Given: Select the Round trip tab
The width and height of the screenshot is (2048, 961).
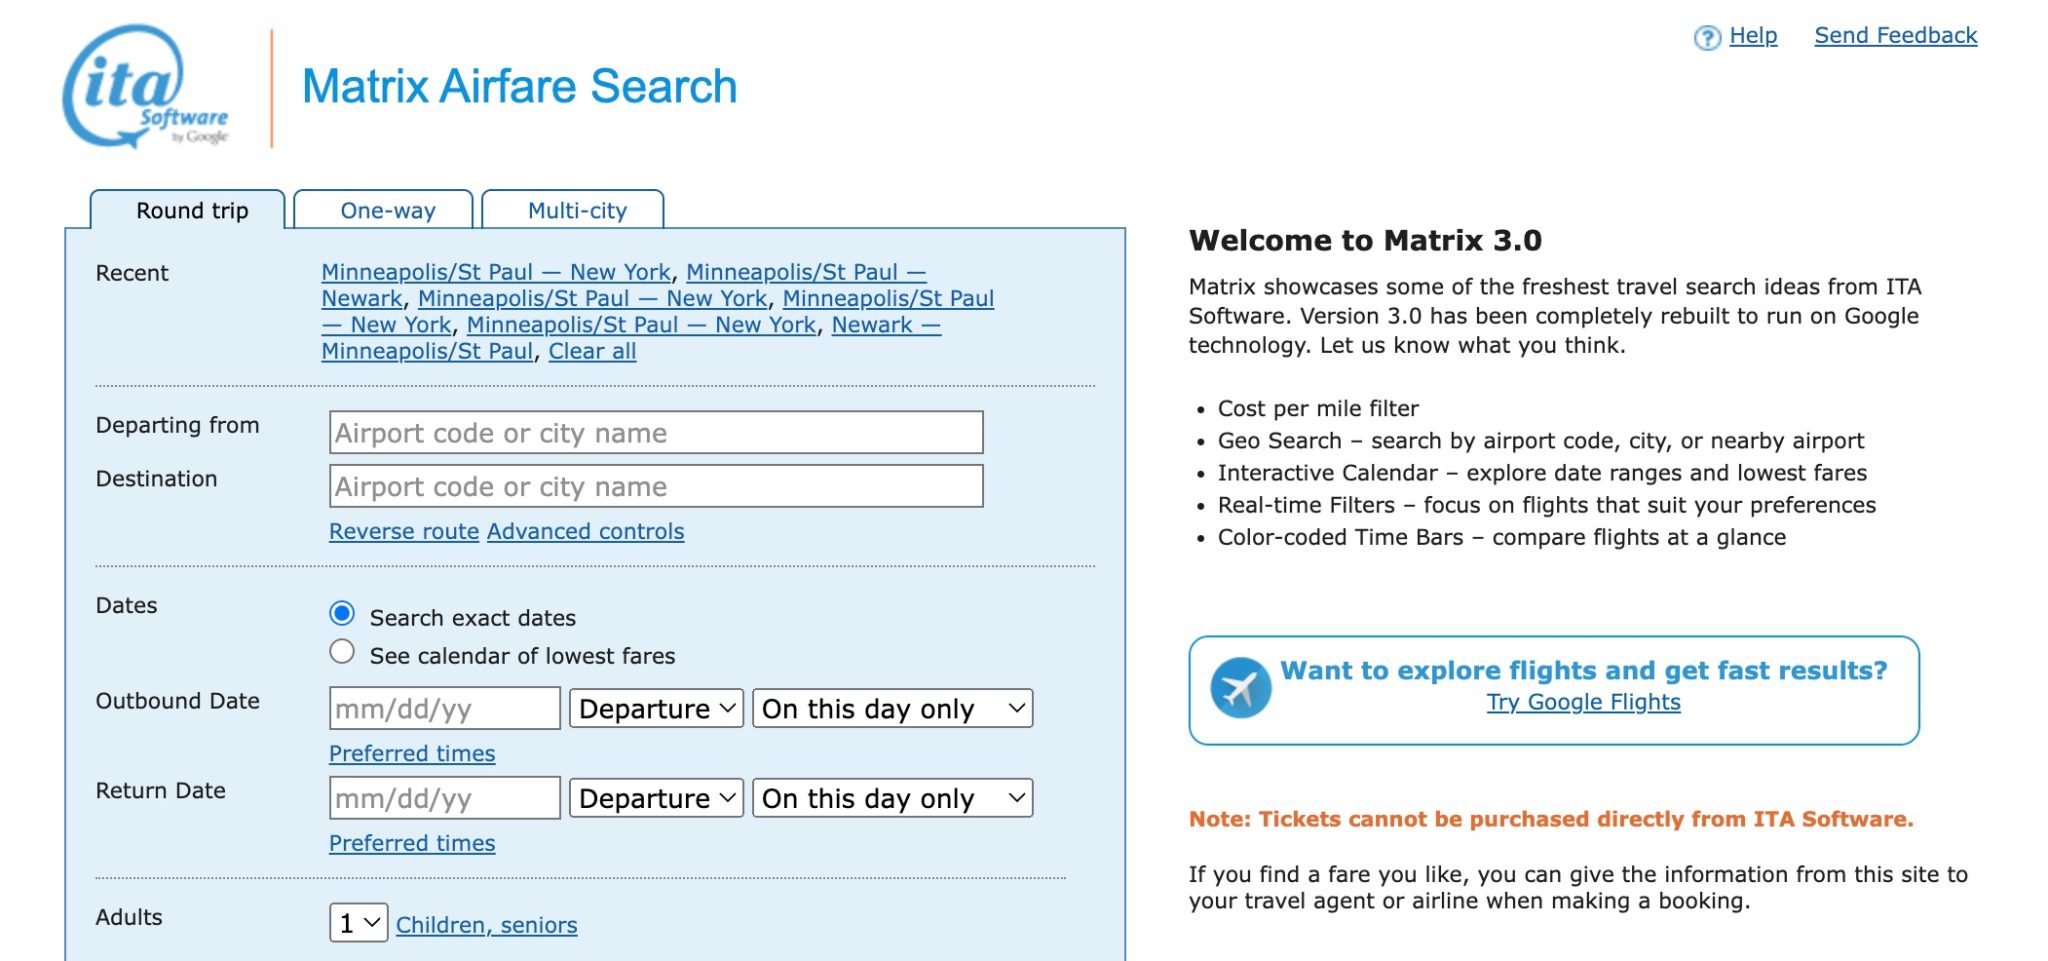Looking at the screenshot, I should (192, 211).
